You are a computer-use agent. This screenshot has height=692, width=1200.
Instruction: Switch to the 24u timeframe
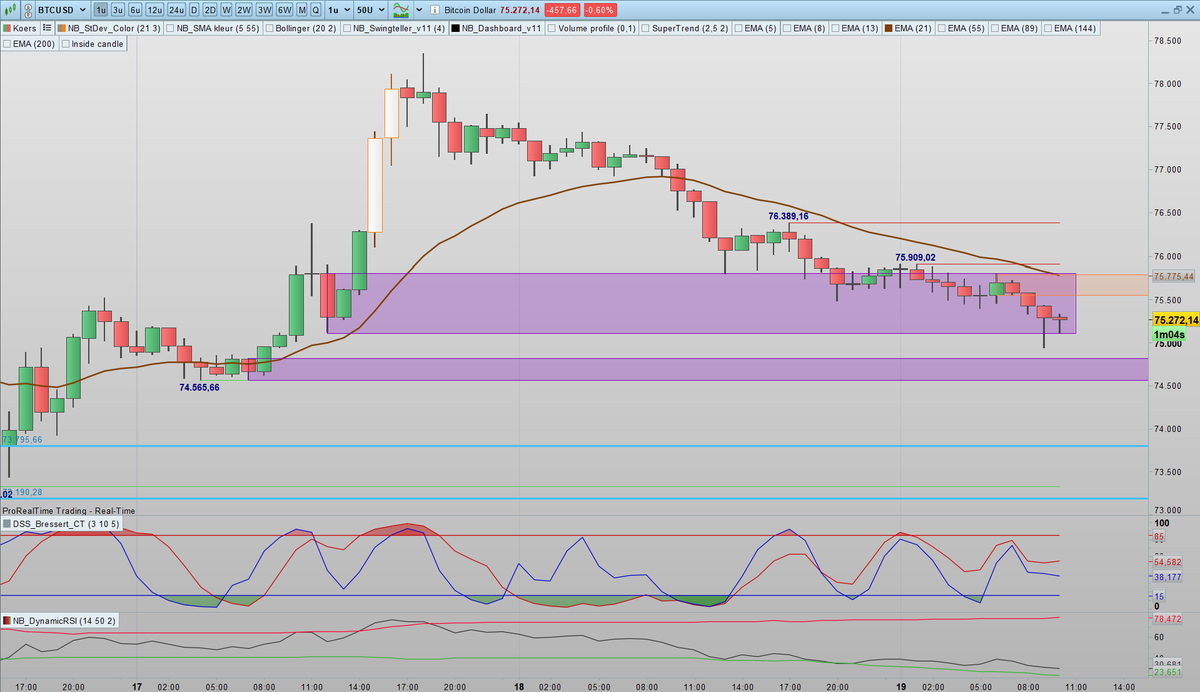click(176, 11)
